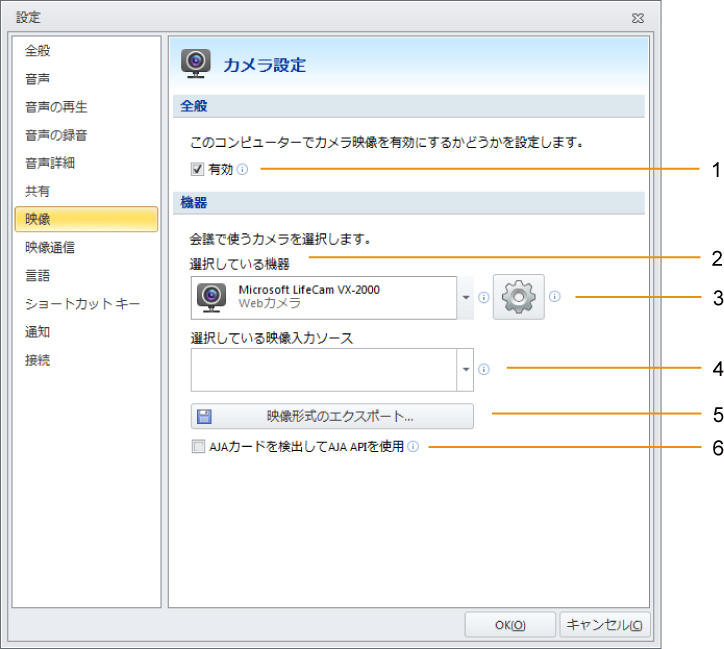The width and height of the screenshot is (724, 649).
Task: Open 共有 settings page
Action: pyautogui.click(x=86, y=191)
